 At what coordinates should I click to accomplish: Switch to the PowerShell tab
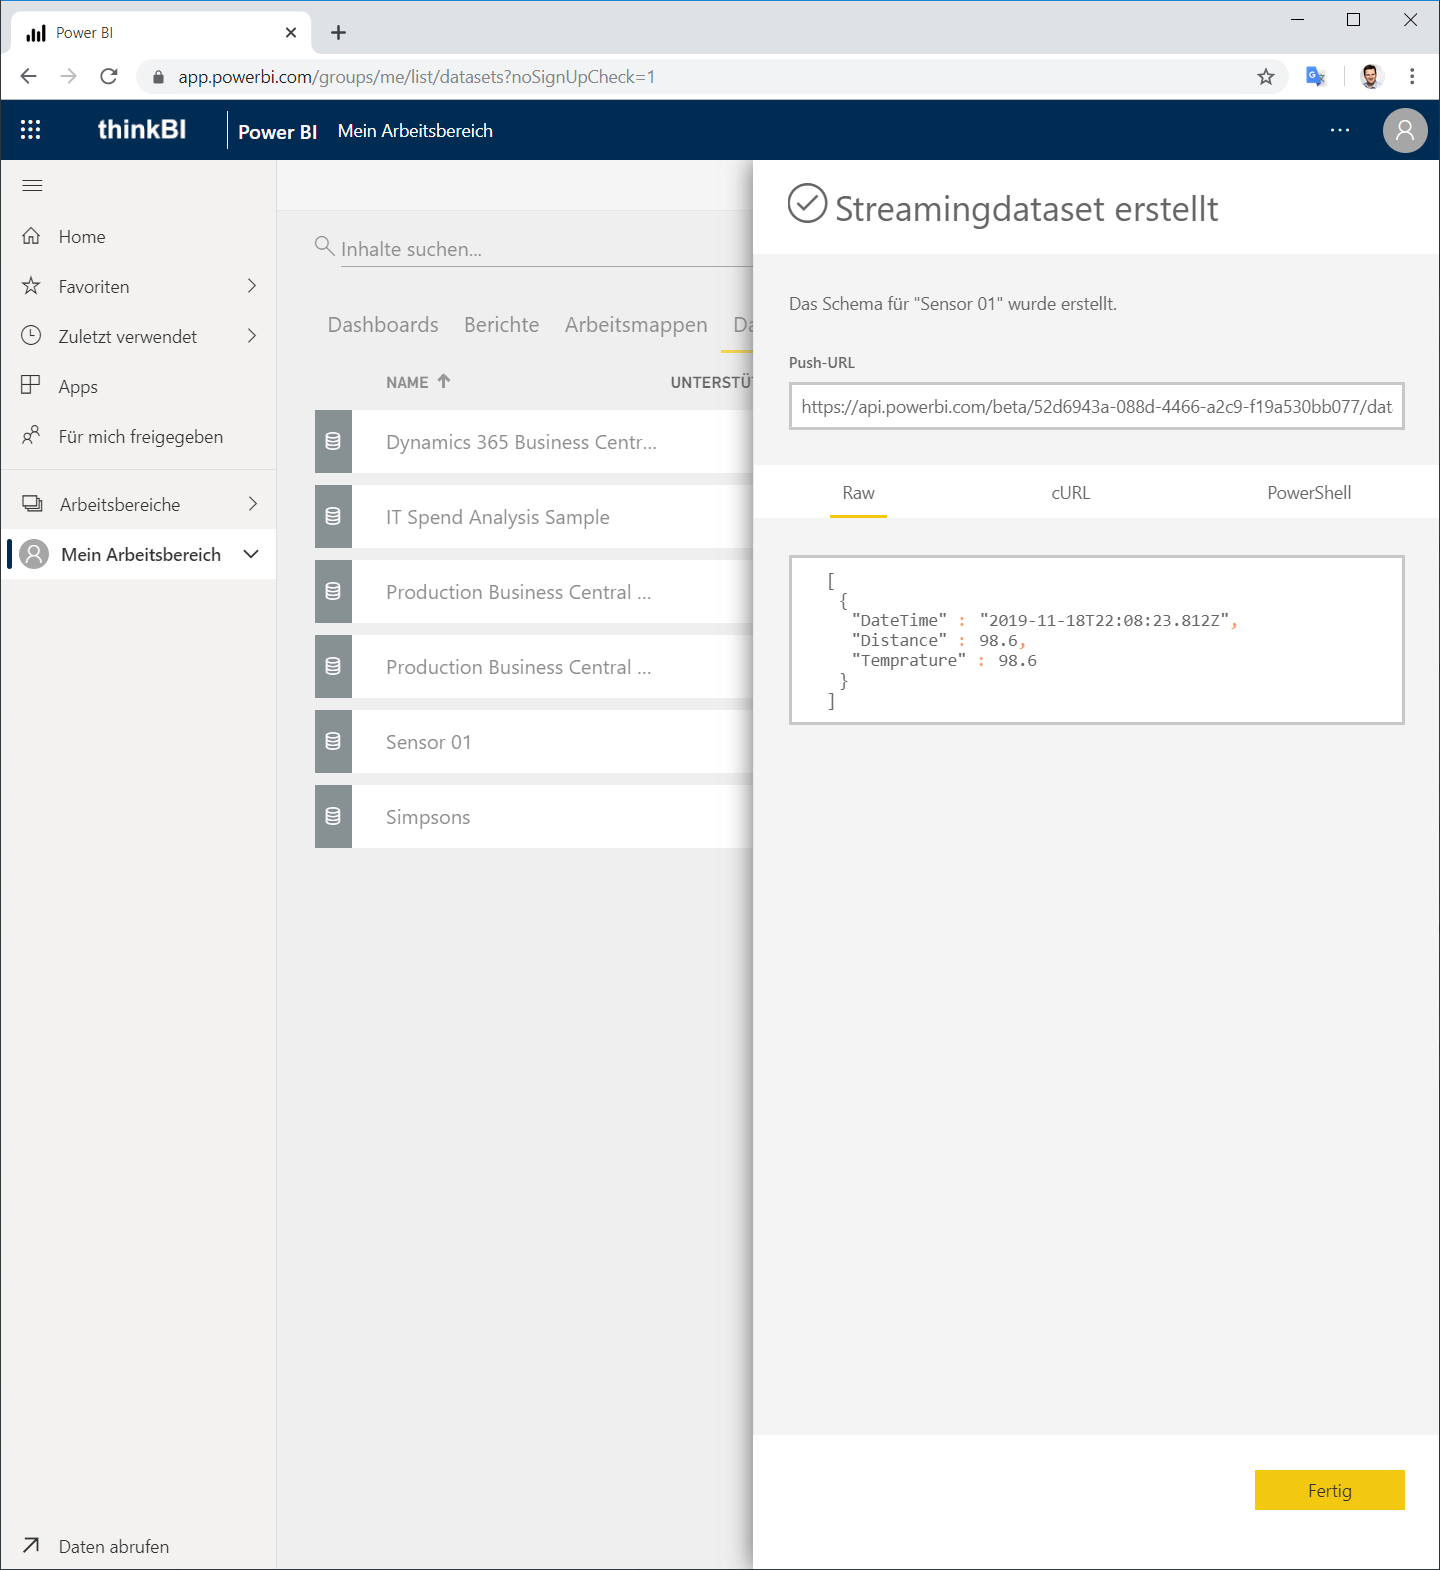click(x=1309, y=493)
